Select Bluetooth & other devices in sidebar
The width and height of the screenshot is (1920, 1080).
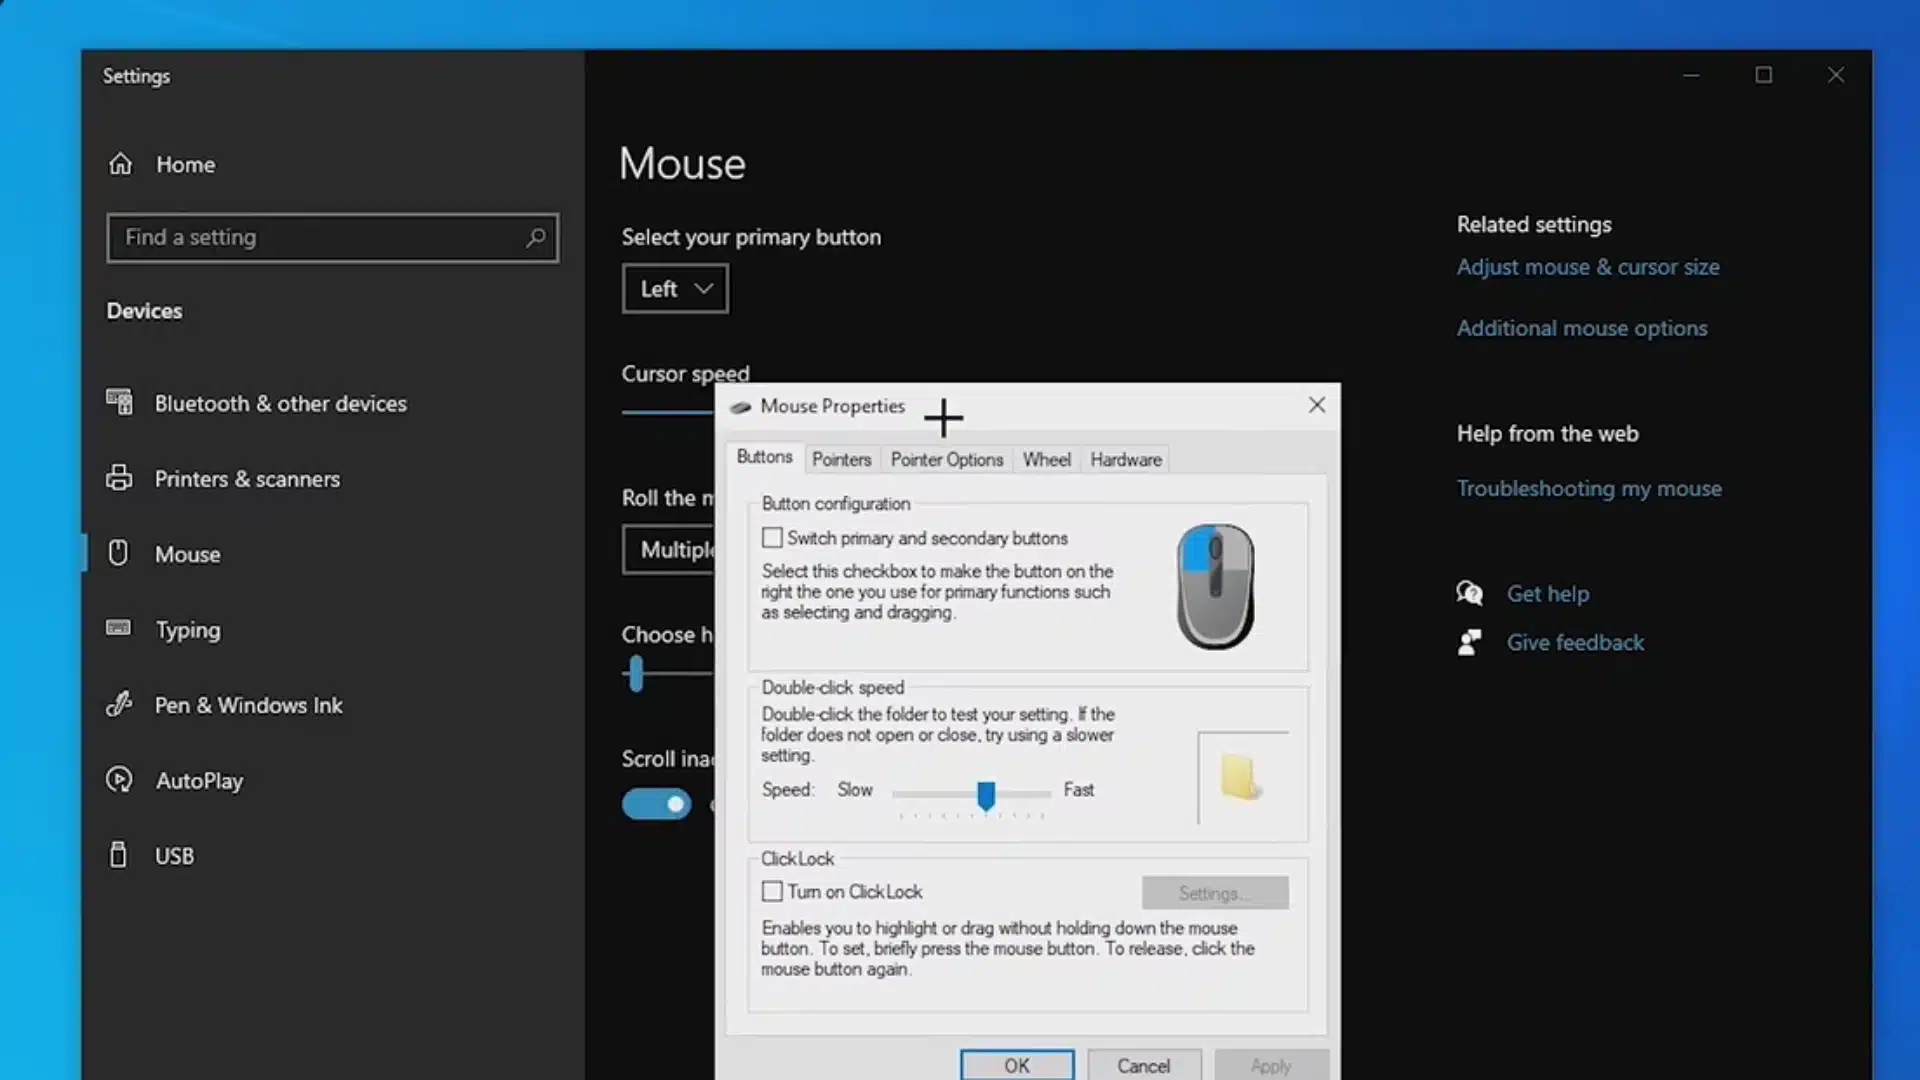pyautogui.click(x=280, y=403)
